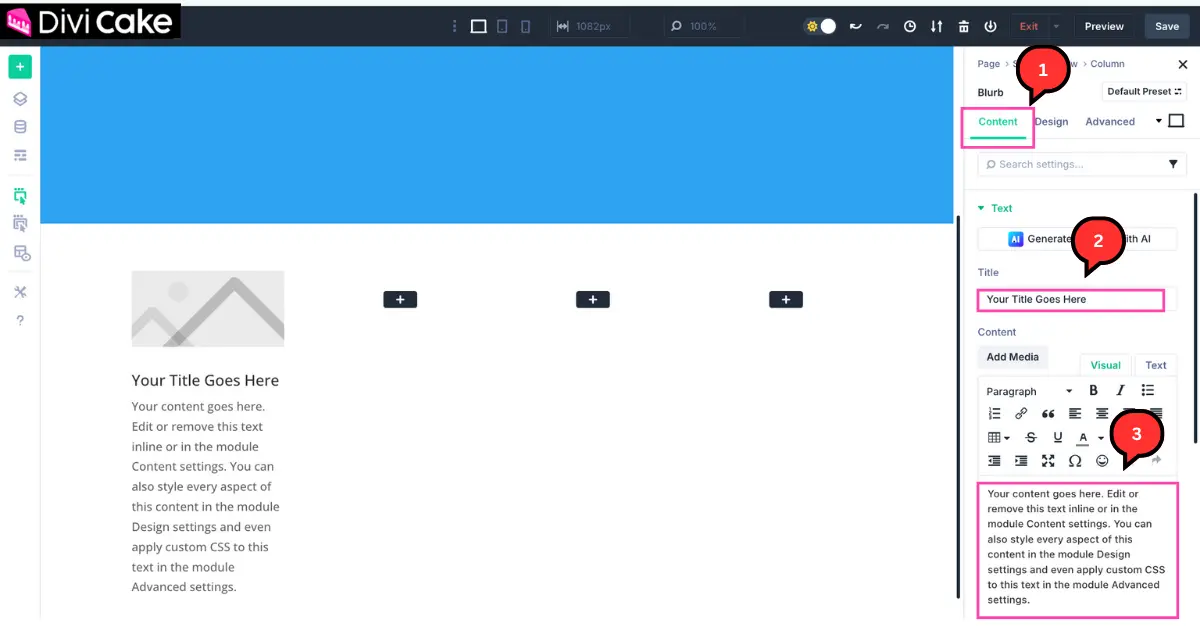Image resolution: width=1200 pixels, height=630 pixels.
Task: Insert special character omega
Action: point(1075,461)
